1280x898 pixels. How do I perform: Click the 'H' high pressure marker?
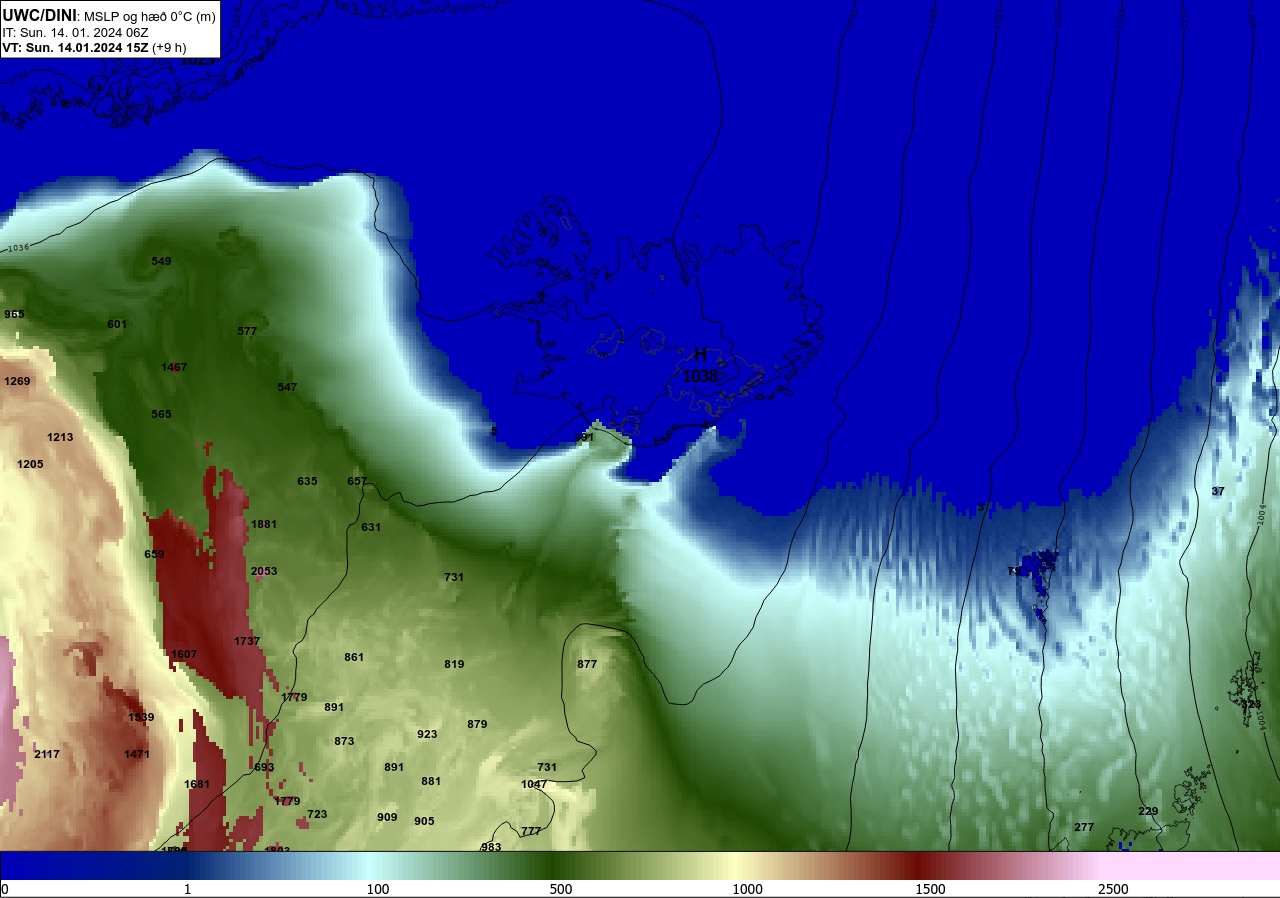click(700, 354)
